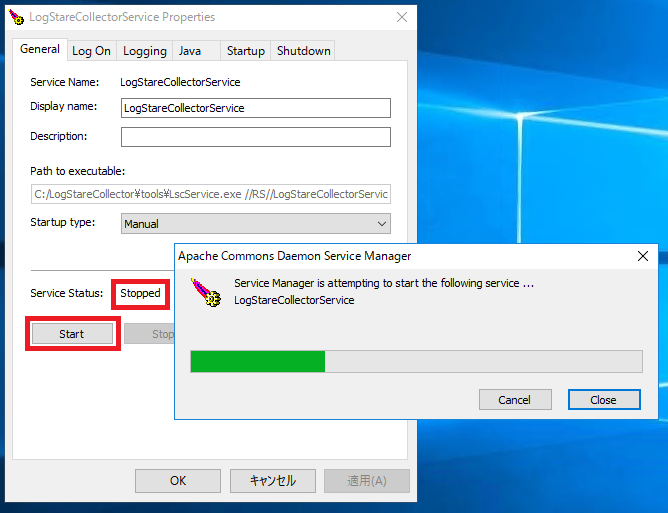Image resolution: width=668 pixels, height=513 pixels.
Task: Click OK in the Properties window
Action: pyautogui.click(x=178, y=481)
